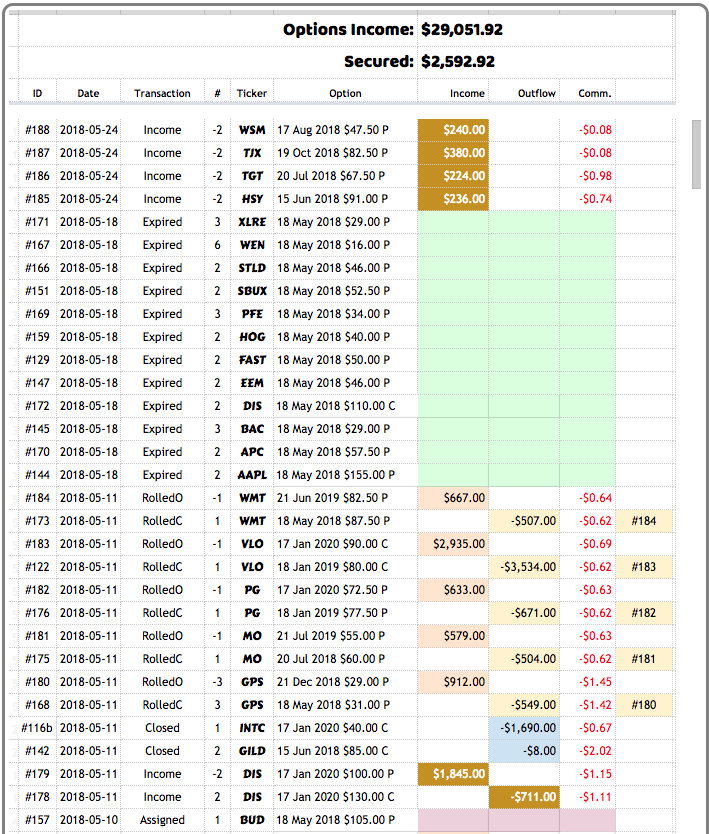Click the TJX ticker cell
This screenshot has width=709, height=834.
coord(252,153)
